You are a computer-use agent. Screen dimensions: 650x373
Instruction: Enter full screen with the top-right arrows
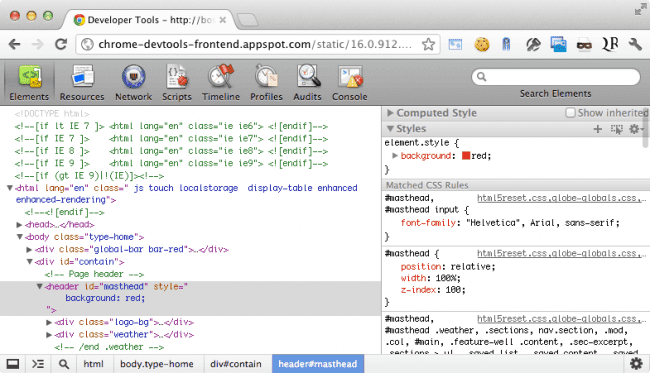(x=640, y=9)
